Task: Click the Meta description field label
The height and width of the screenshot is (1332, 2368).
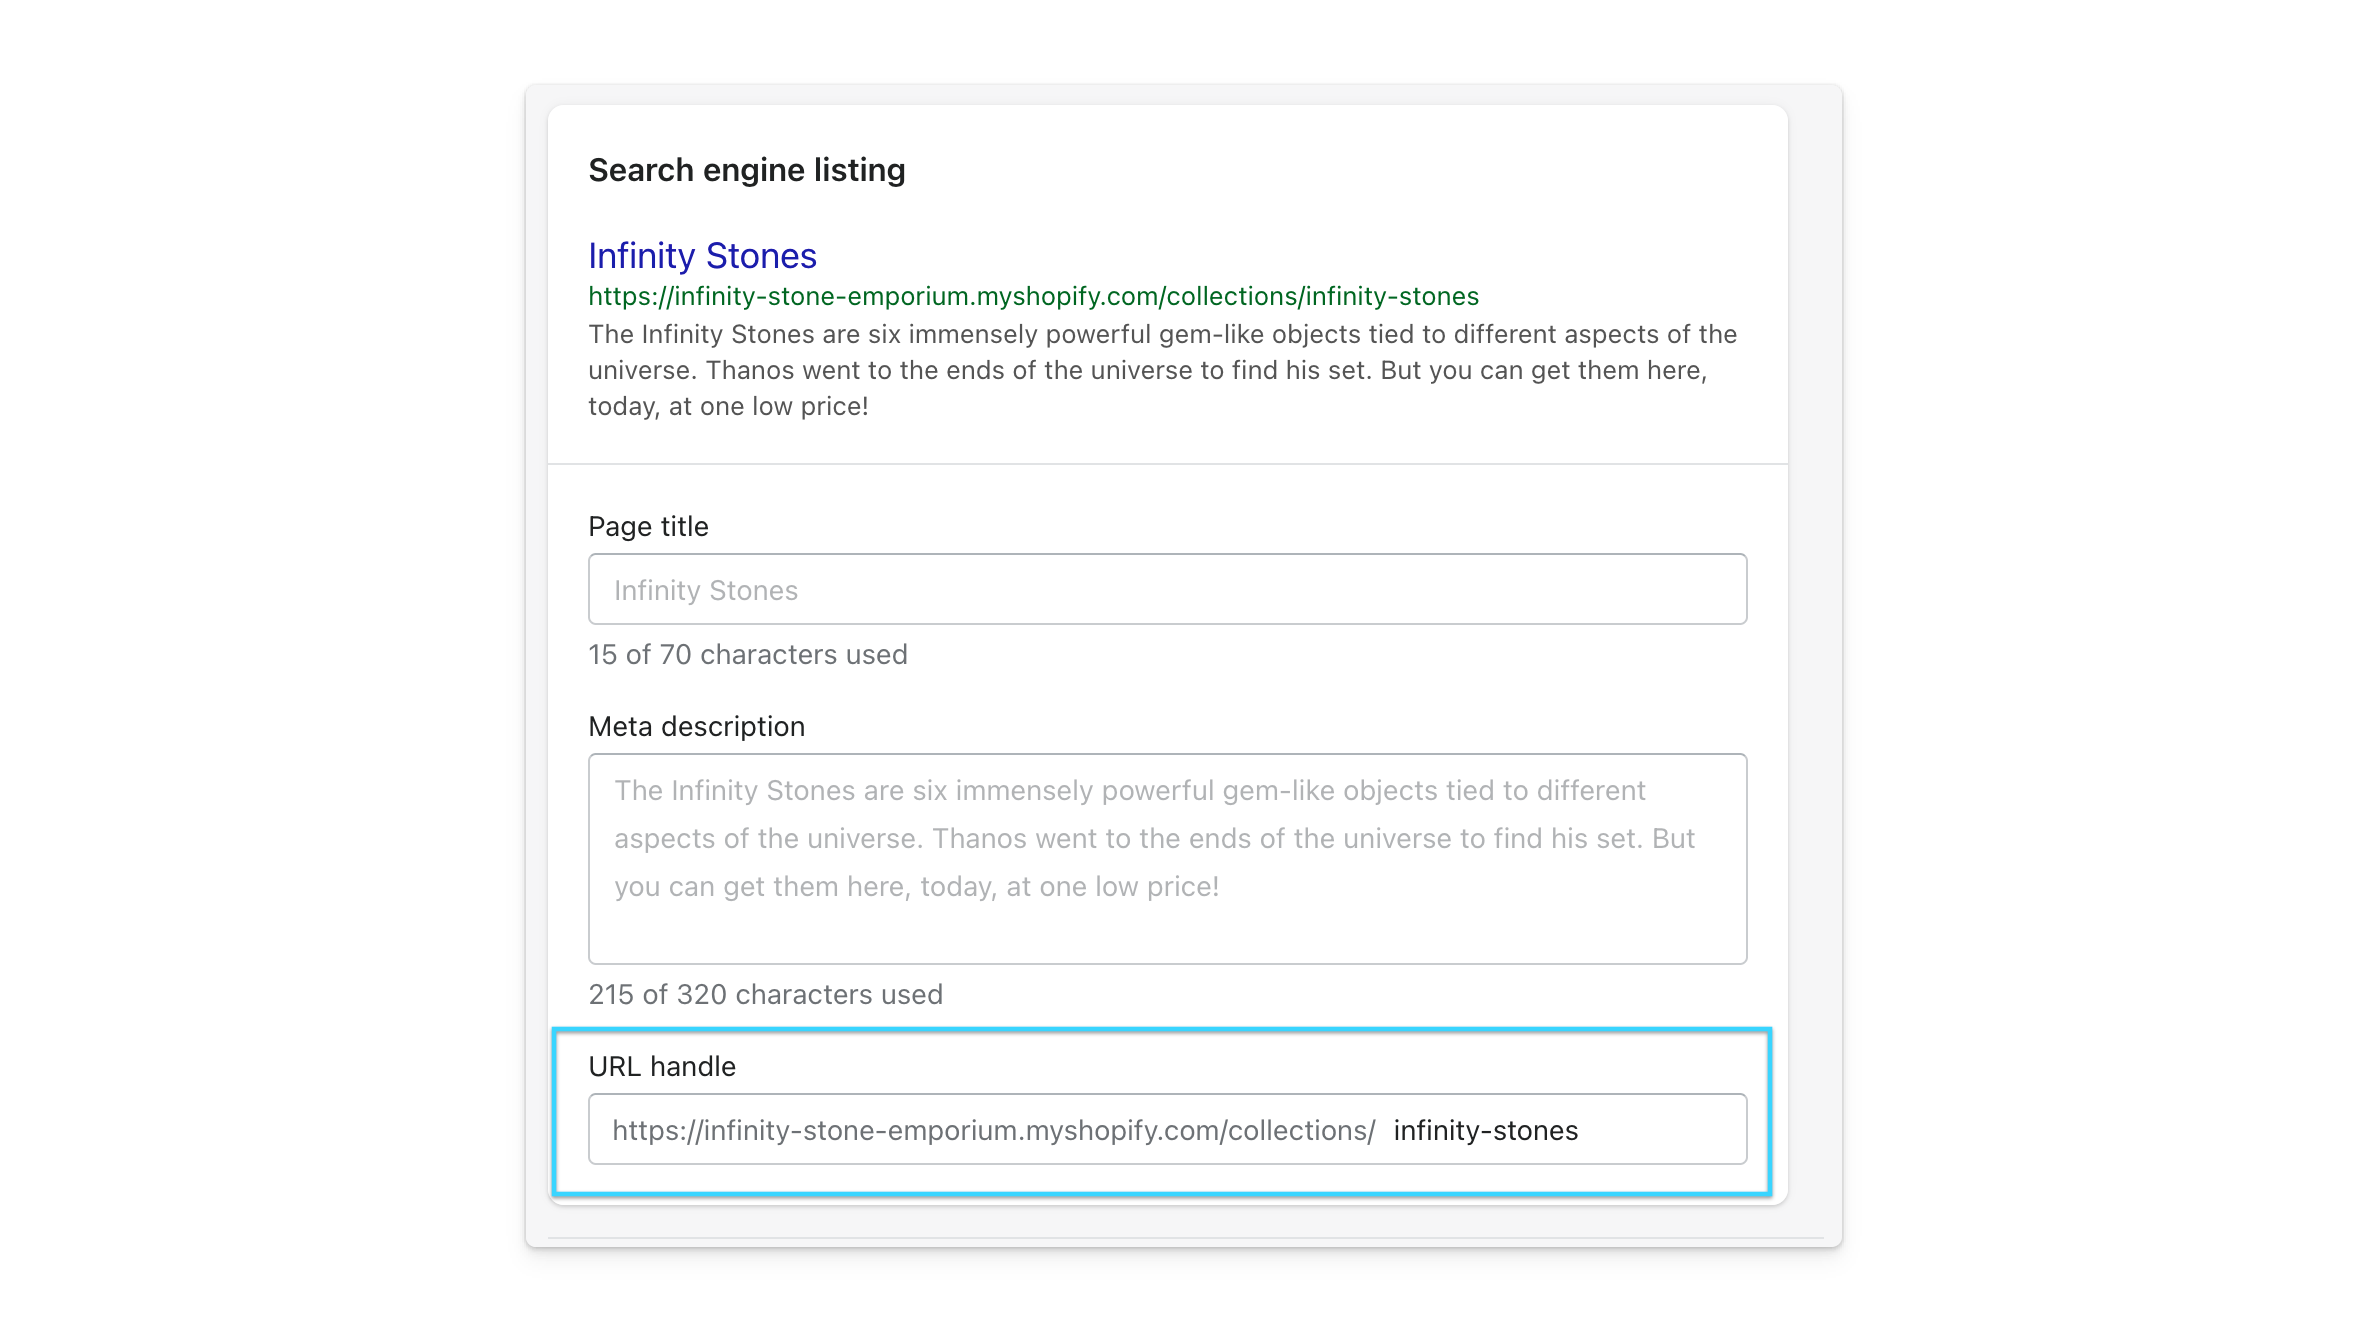Action: [696, 726]
